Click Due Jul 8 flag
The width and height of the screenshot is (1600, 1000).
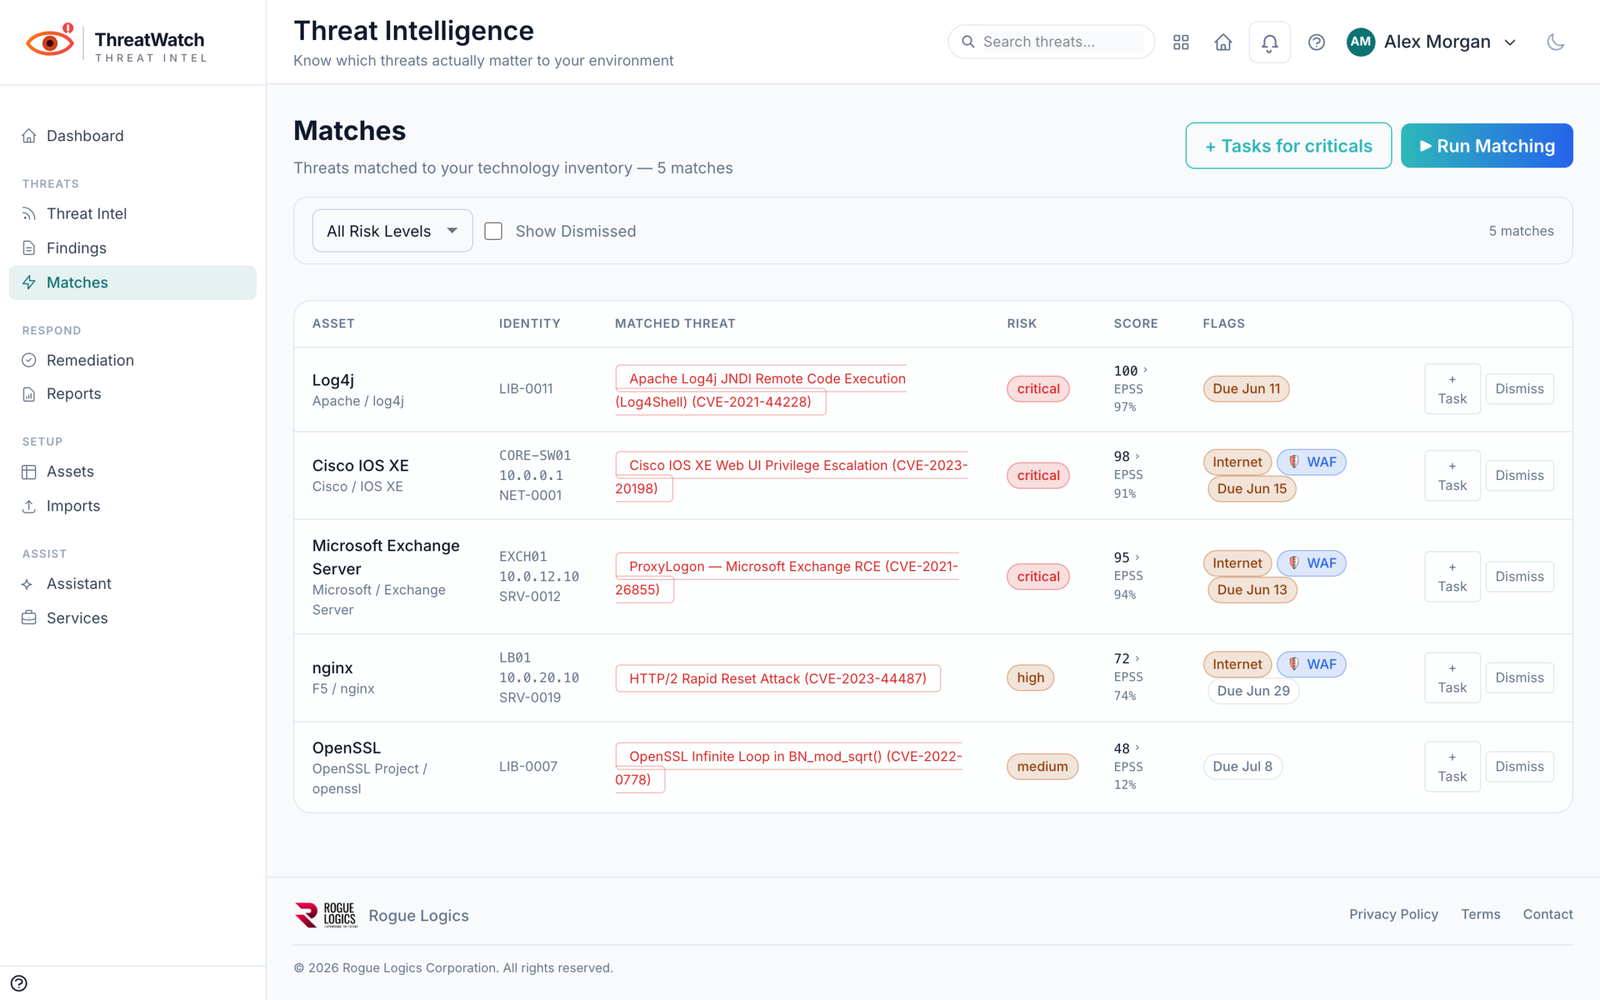click(1242, 767)
